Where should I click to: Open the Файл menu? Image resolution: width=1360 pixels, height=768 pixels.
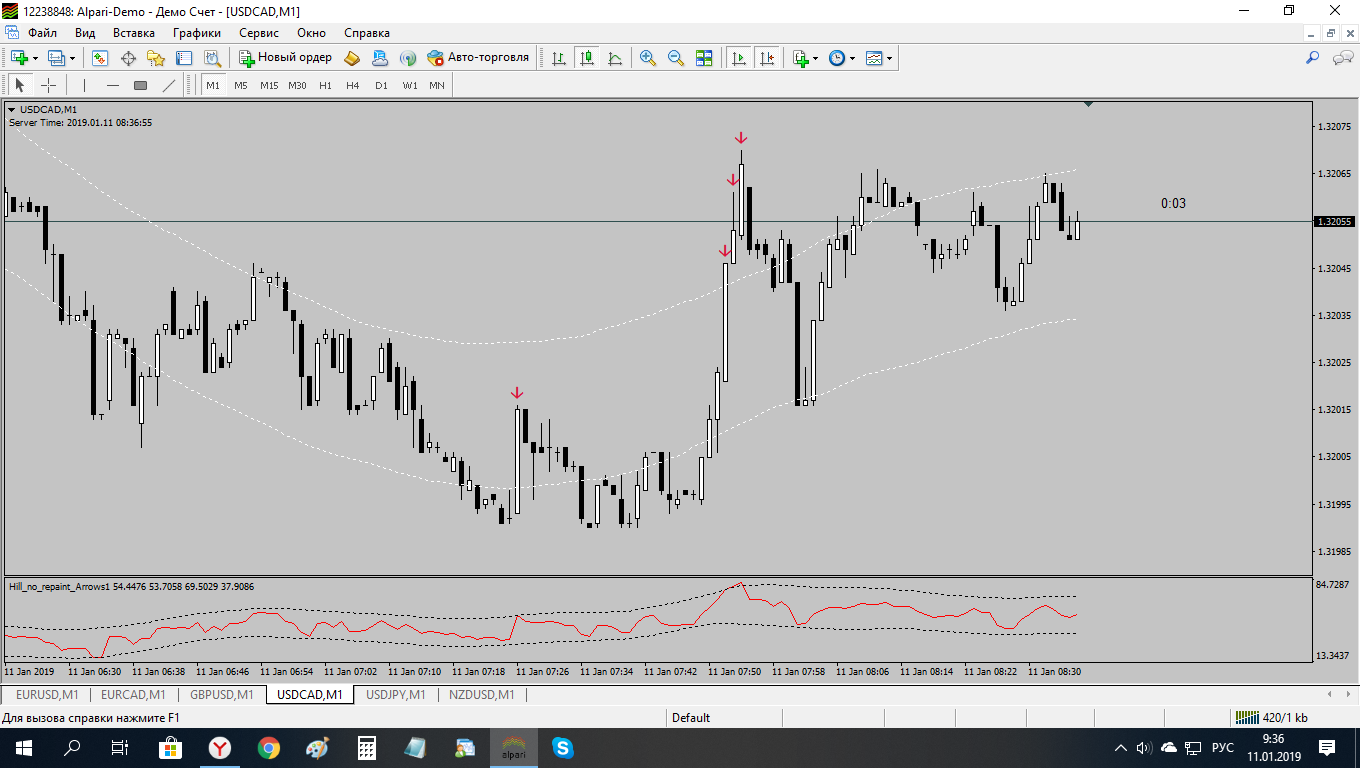42,32
